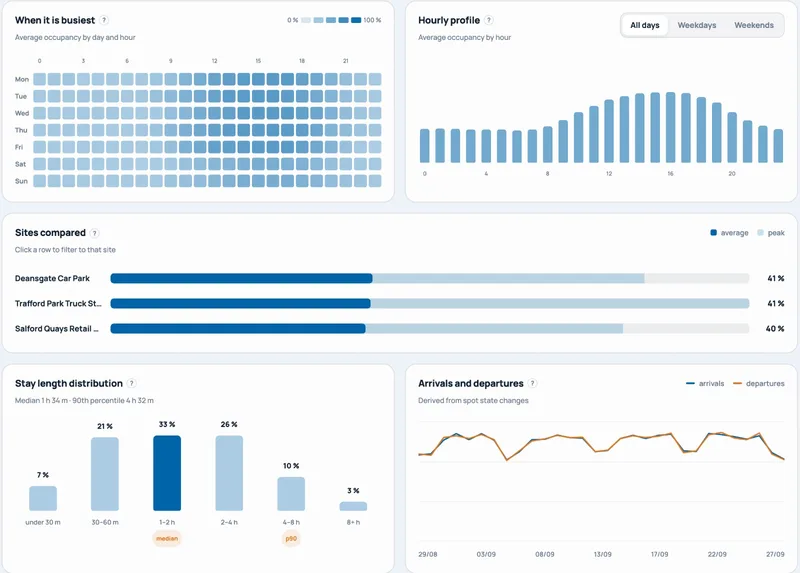Click the 41 % value for Trafford Park
Viewport: 800px width, 573px height.
(x=776, y=304)
